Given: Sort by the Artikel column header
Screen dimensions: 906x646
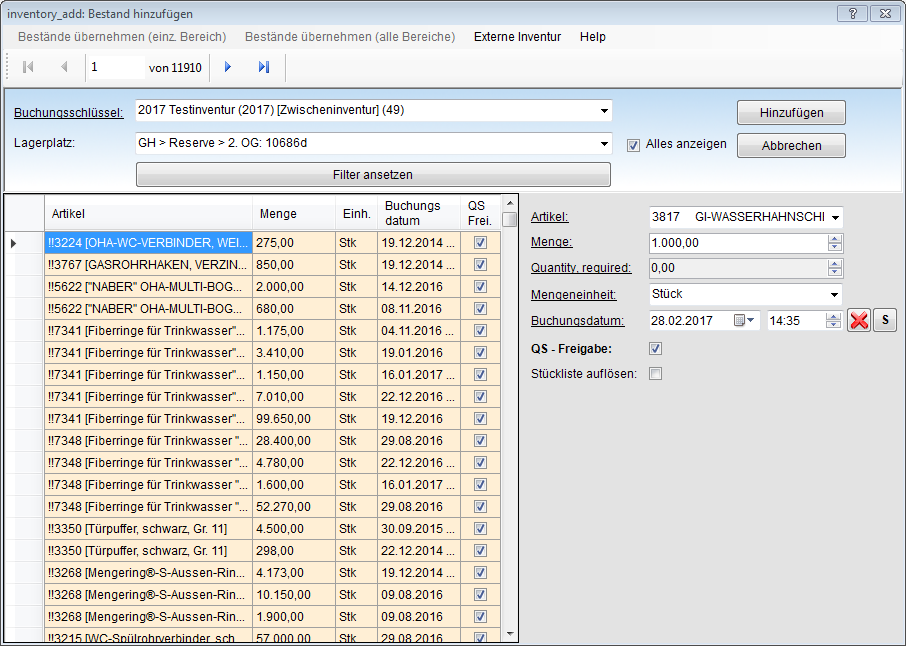Looking at the screenshot, I should click(148, 213).
